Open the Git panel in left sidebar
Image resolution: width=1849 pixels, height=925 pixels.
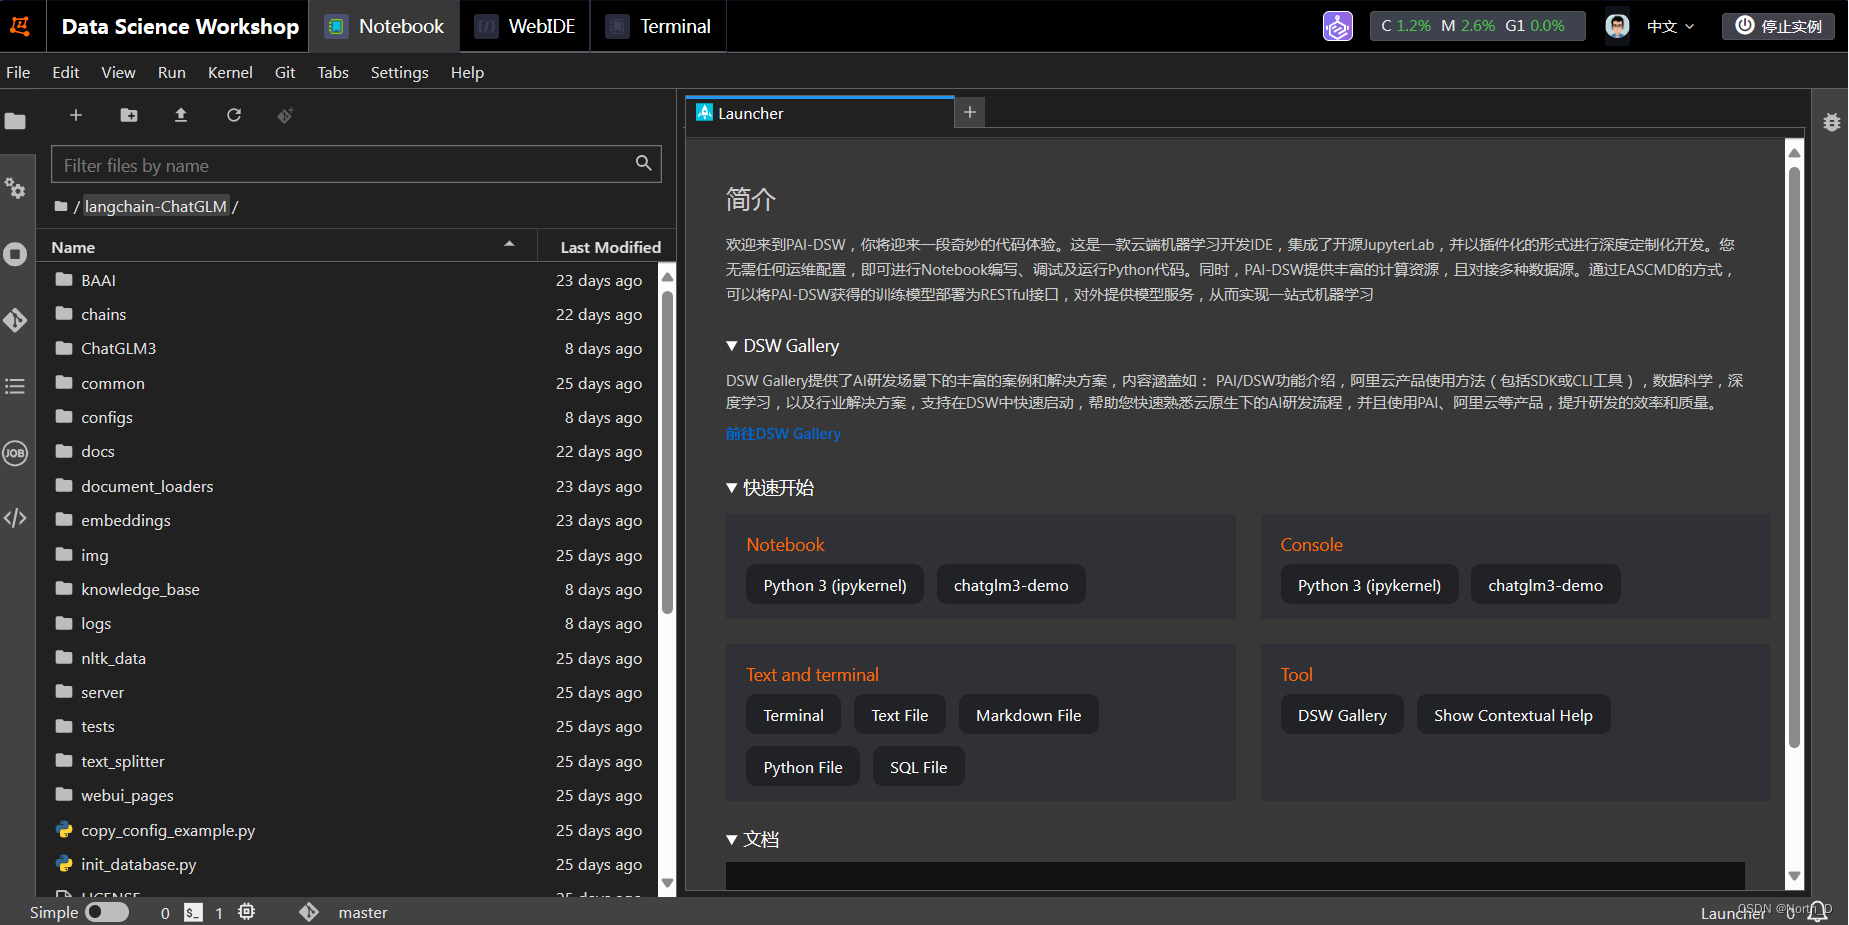(15, 320)
